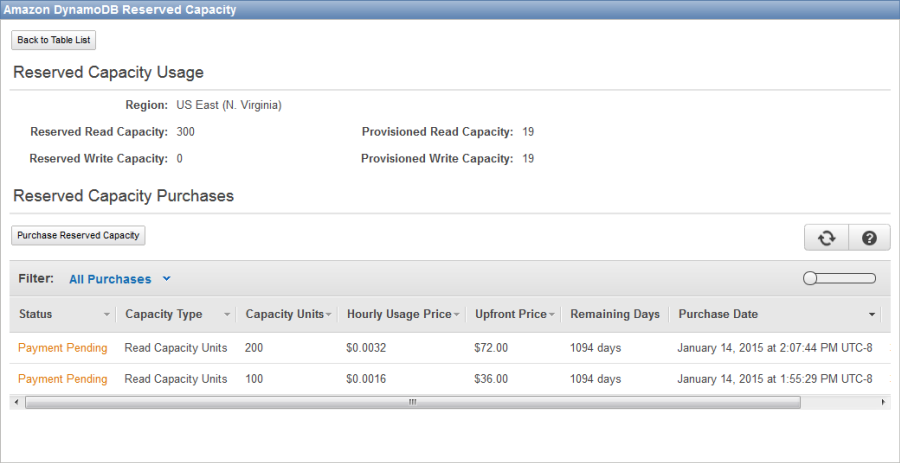Screen dimensions: 900x463
Task: Open the All Purchases filter dropdown
Action: pos(120,279)
